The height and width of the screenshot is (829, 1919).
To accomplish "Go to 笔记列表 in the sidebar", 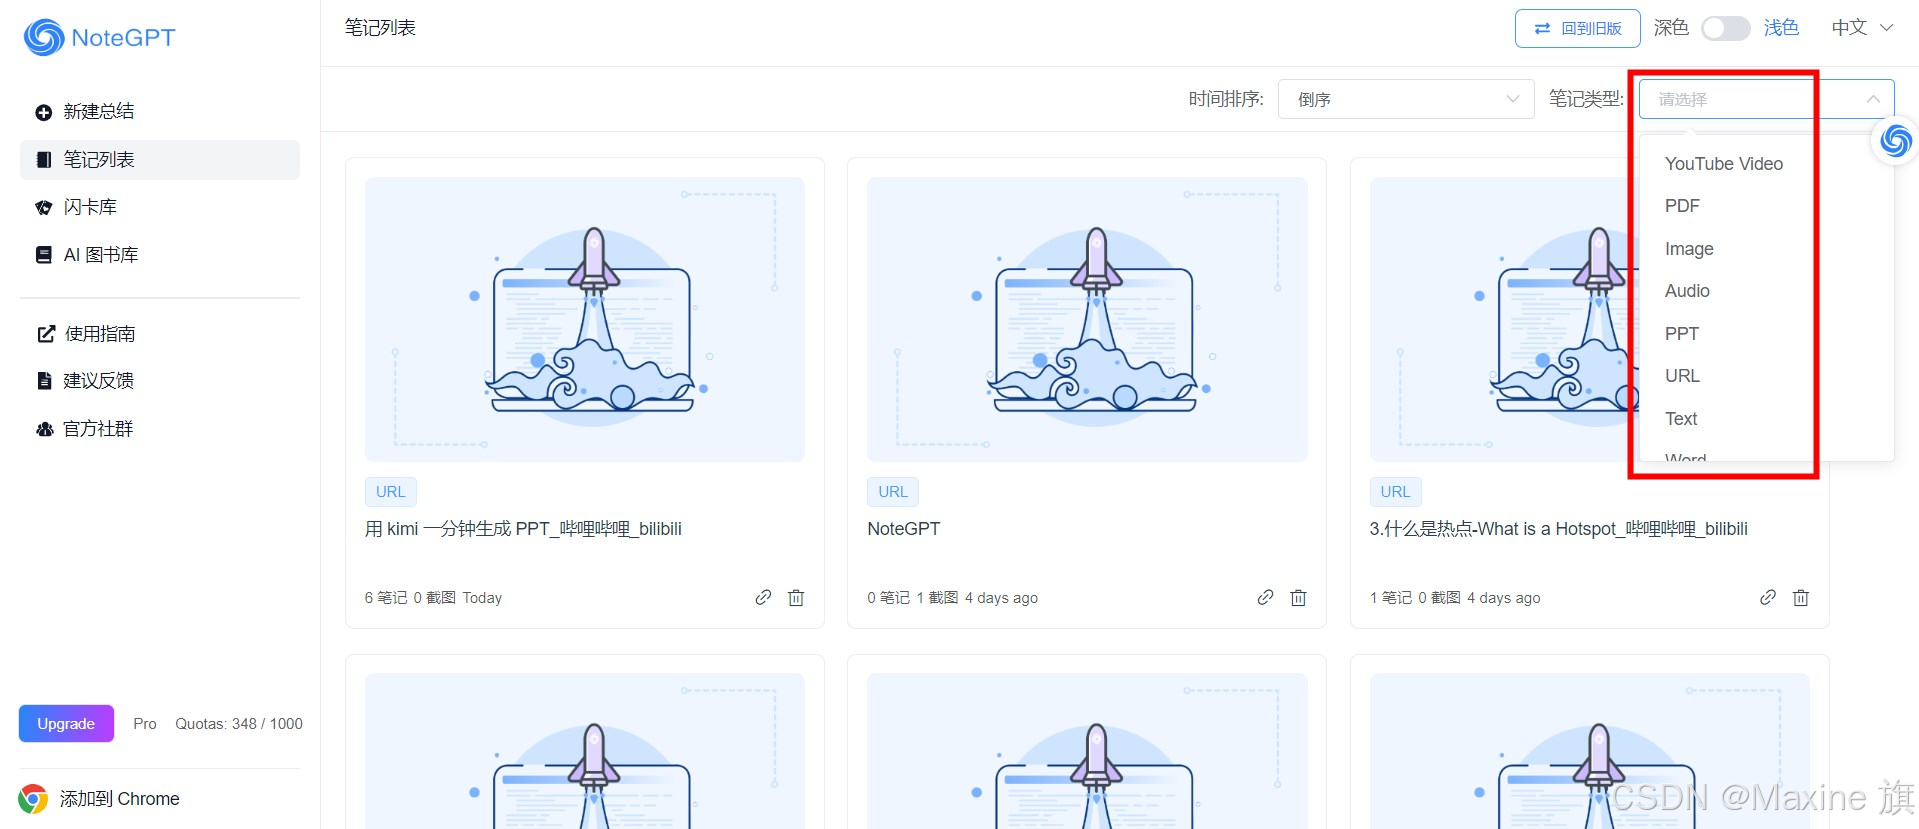I will tap(160, 160).
